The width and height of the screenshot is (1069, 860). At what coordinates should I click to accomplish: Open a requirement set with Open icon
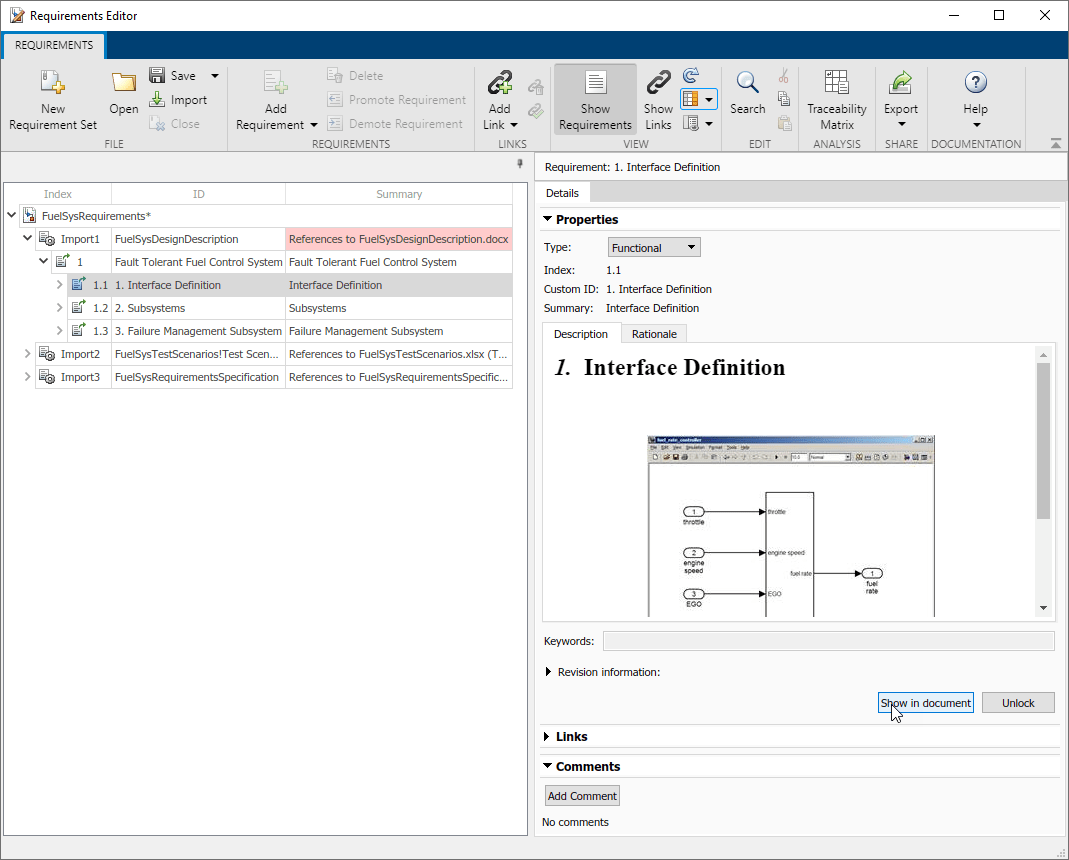click(x=123, y=83)
